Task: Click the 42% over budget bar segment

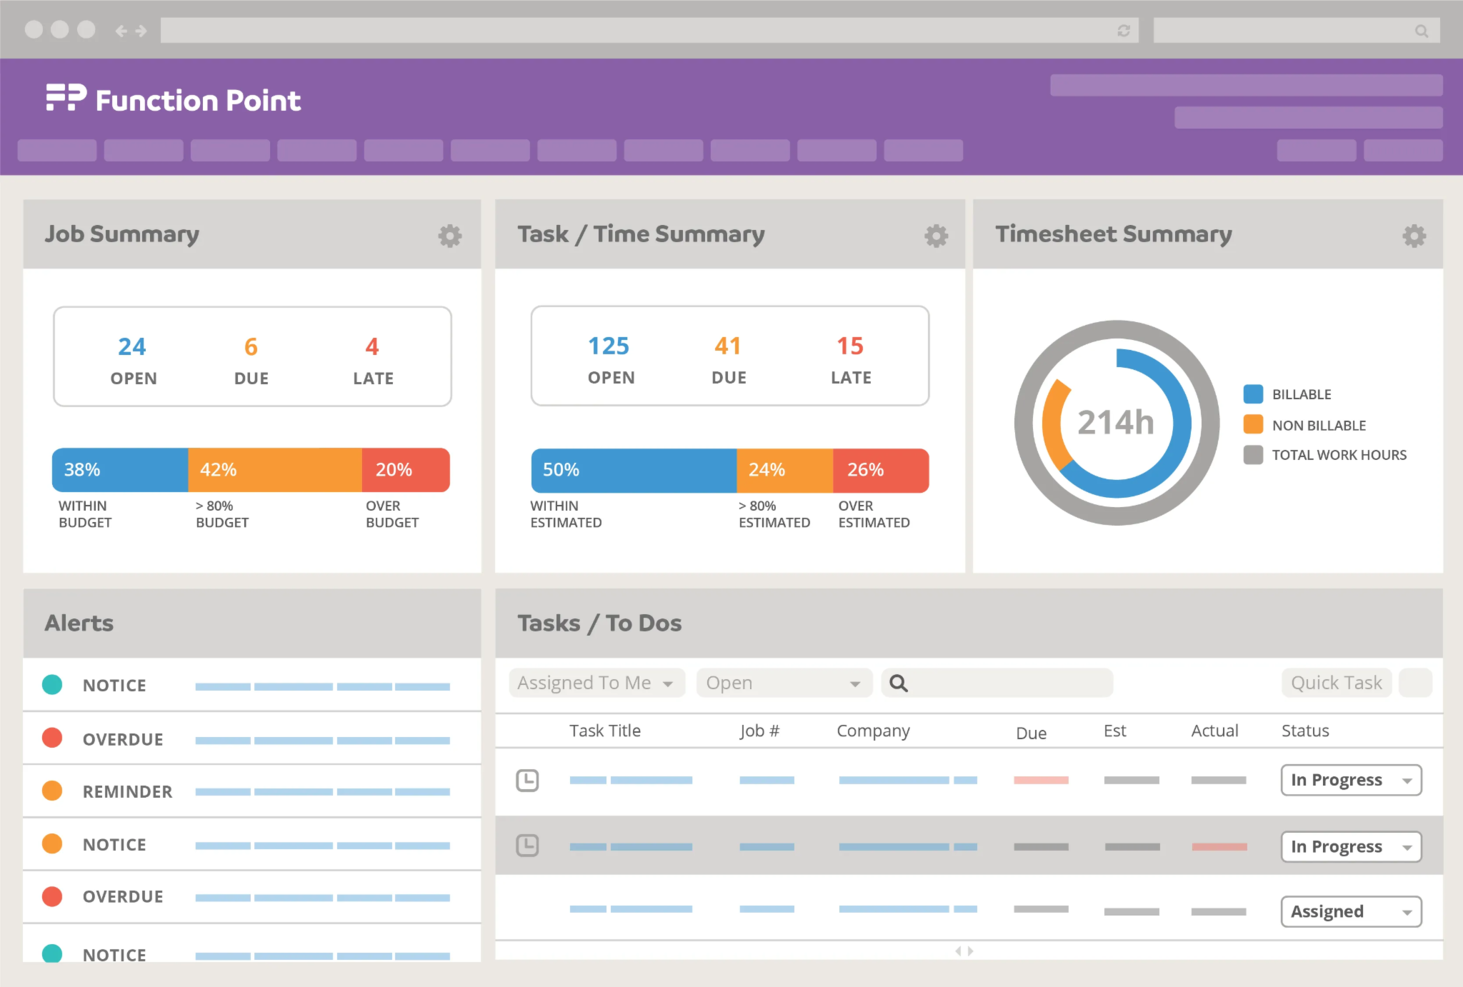Action: [275, 470]
